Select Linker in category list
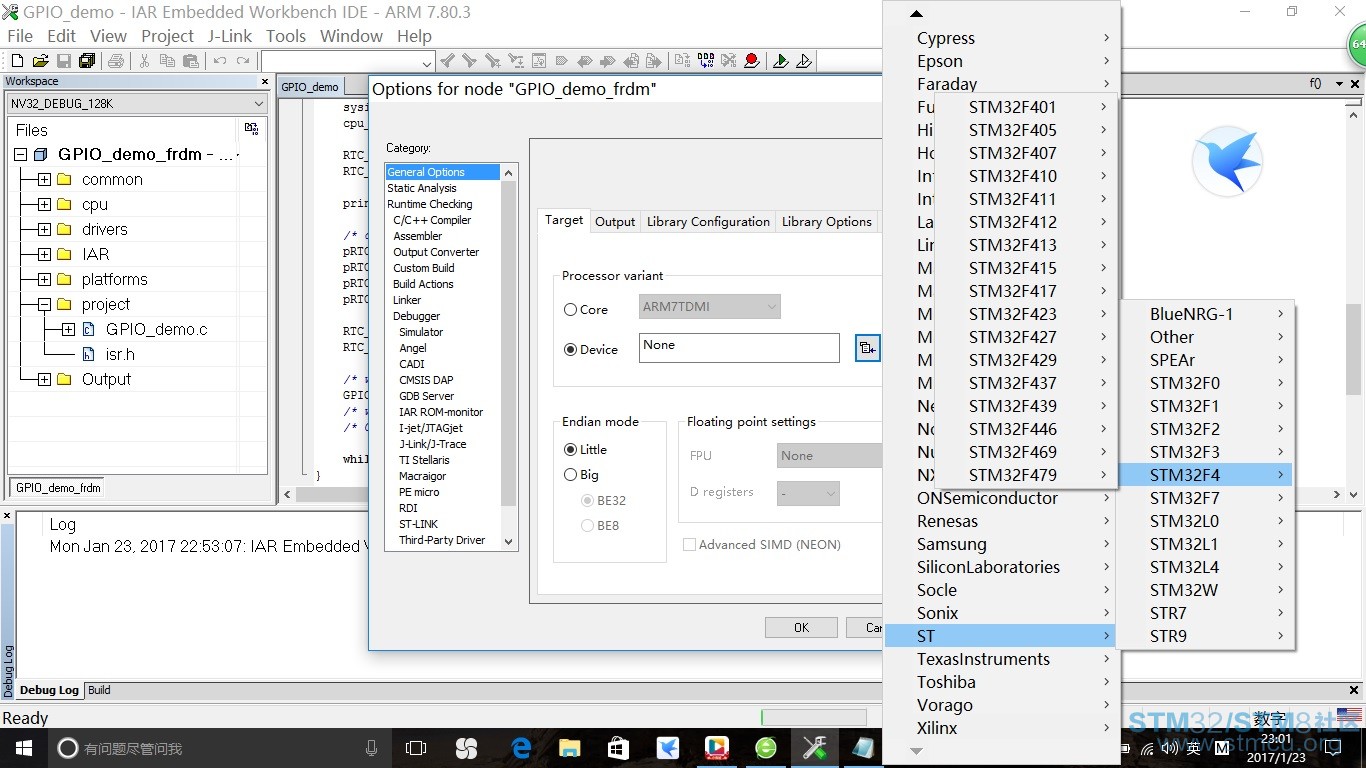This screenshot has width=1366, height=768. pos(407,300)
